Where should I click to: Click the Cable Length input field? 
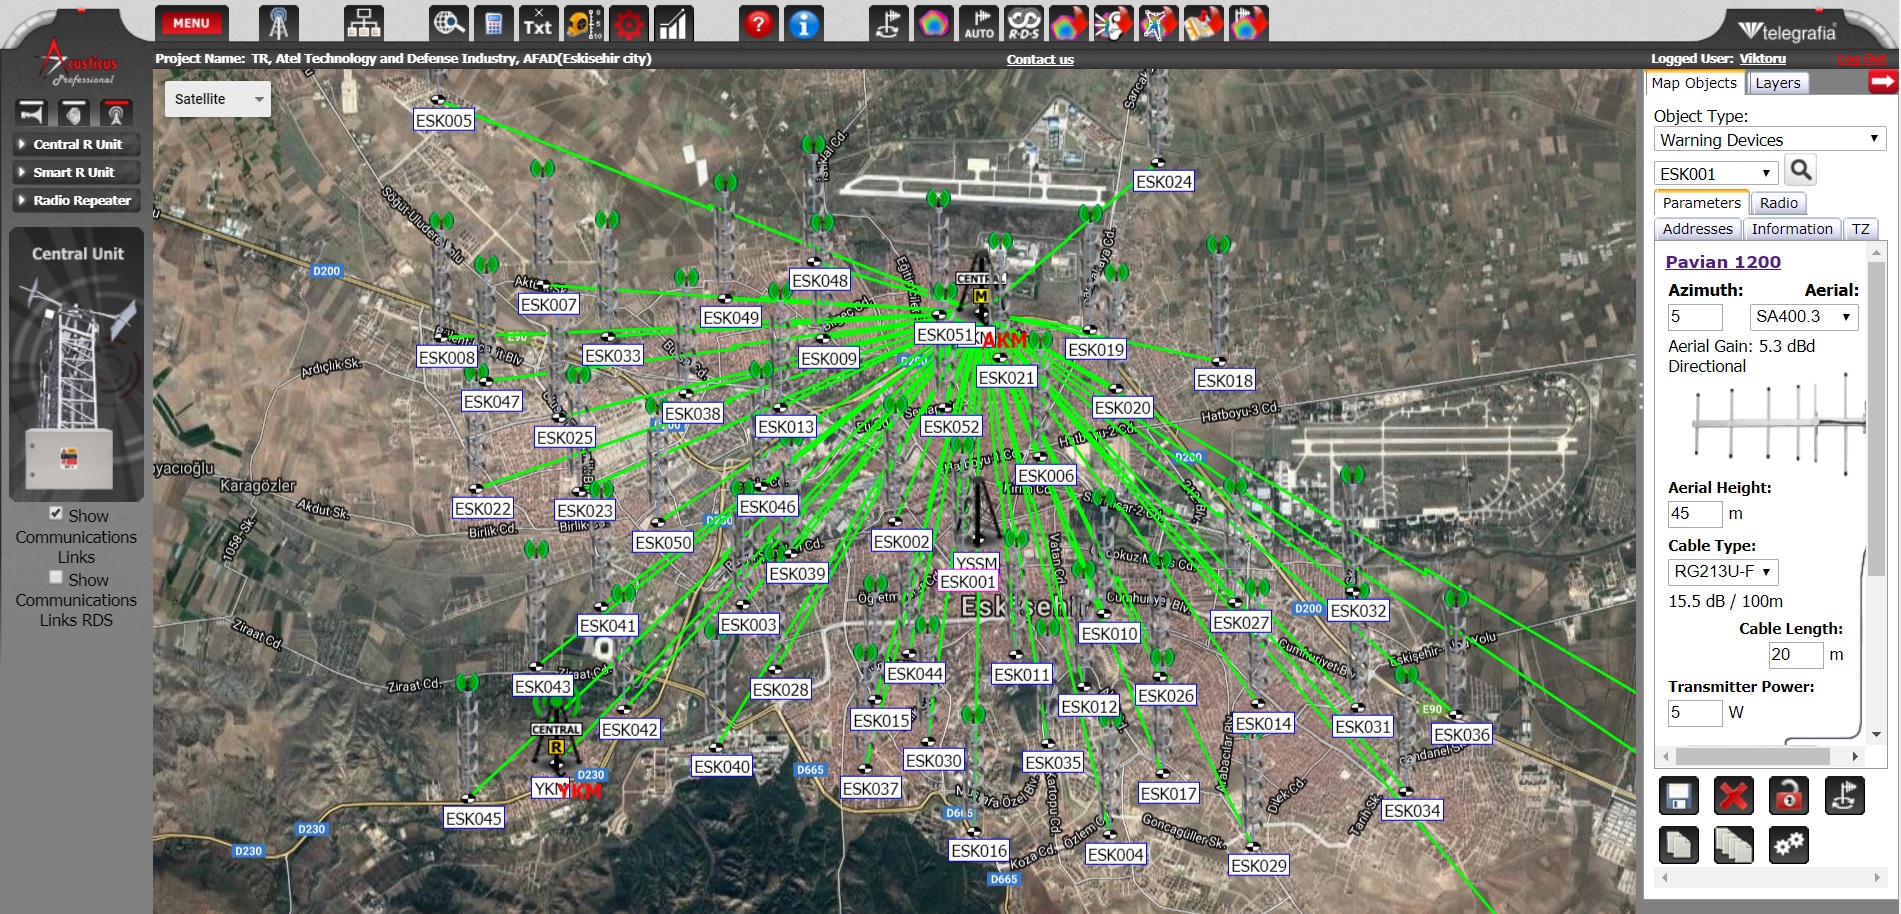click(1796, 655)
